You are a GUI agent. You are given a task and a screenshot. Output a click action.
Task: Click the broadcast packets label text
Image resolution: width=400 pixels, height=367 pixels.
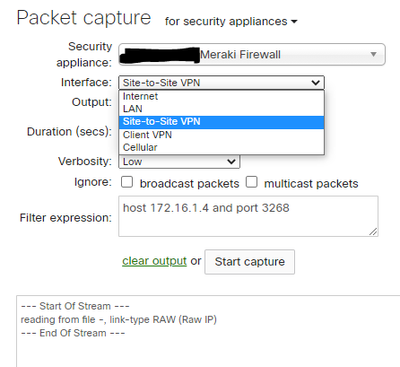coord(189,184)
